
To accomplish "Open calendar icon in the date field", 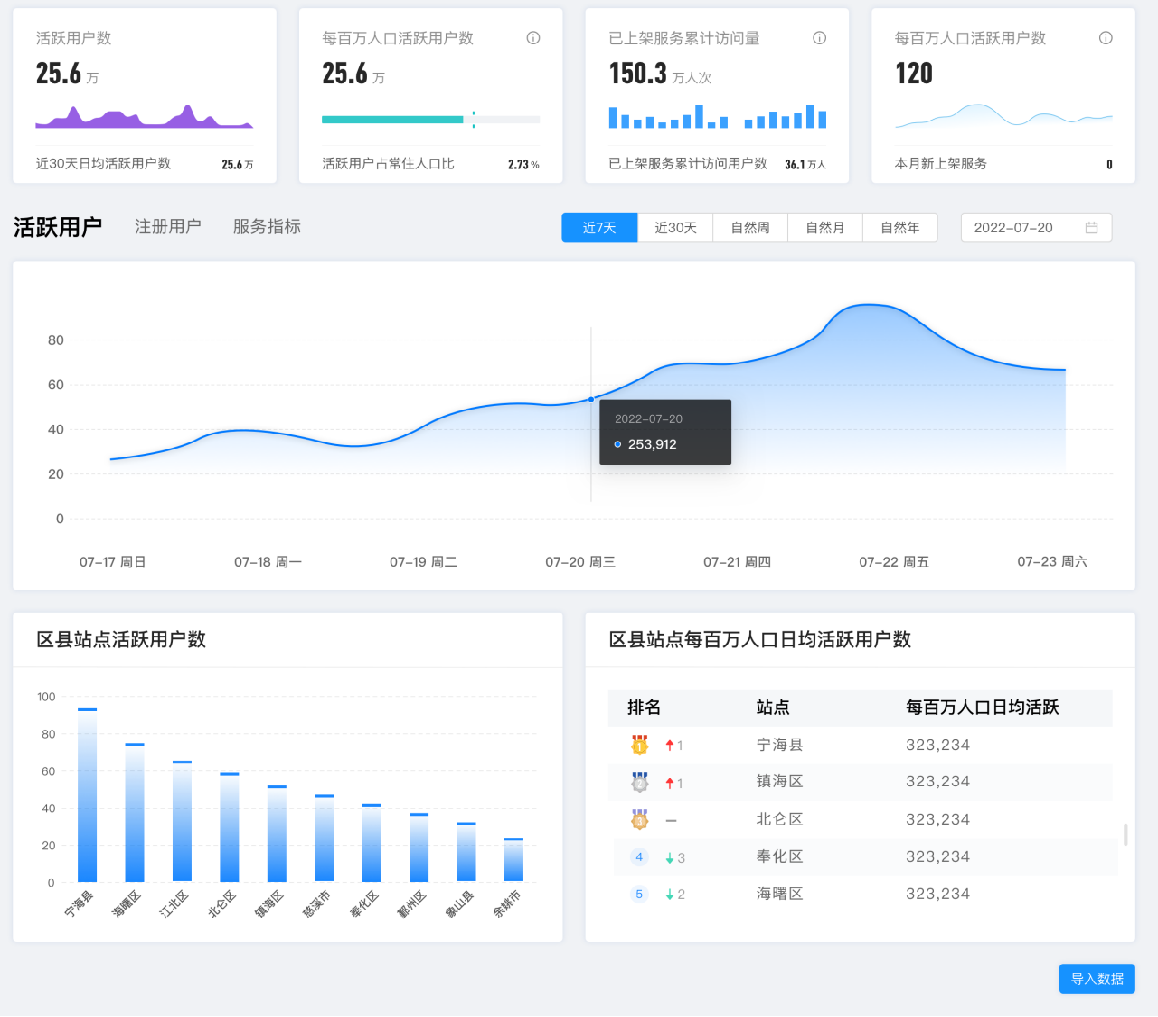I will [x=1092, y=227].
